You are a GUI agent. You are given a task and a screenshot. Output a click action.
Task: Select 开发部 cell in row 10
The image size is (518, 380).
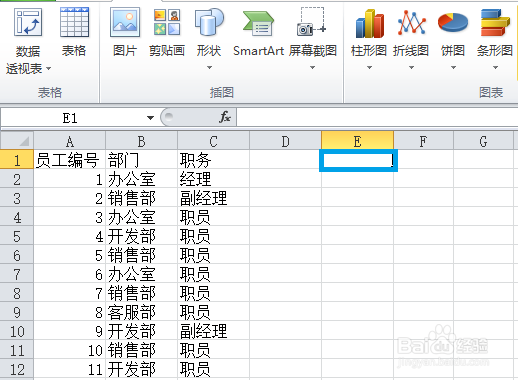pyautogui.click(x=142, y=331)
